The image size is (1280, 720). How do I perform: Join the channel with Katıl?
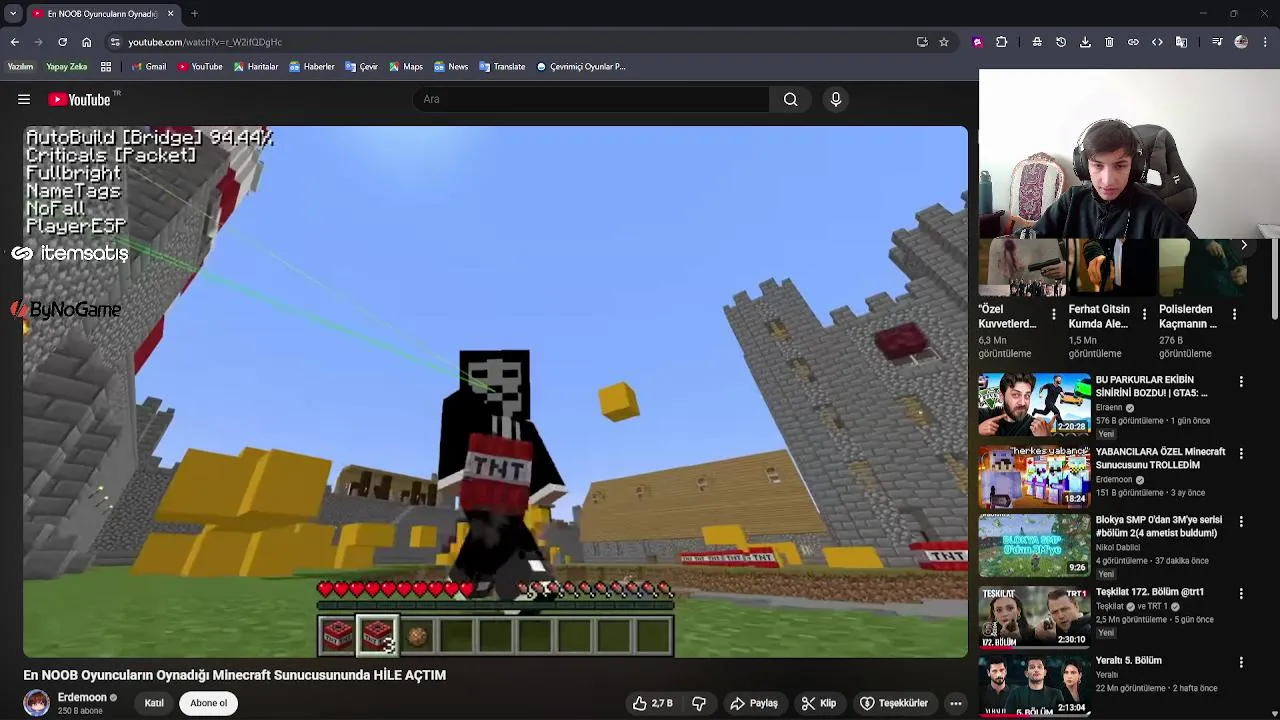[154, 703]
